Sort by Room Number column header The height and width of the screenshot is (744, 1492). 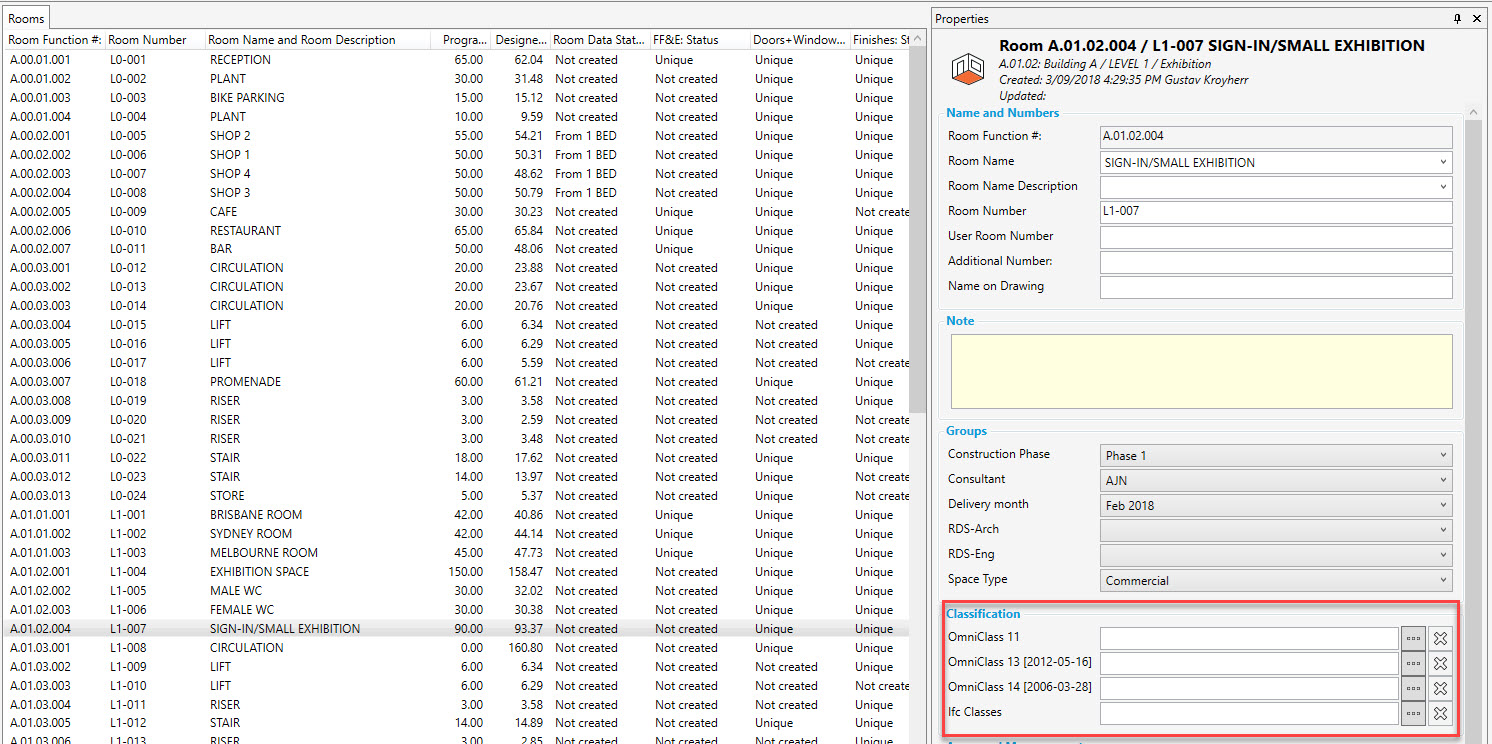148,40
